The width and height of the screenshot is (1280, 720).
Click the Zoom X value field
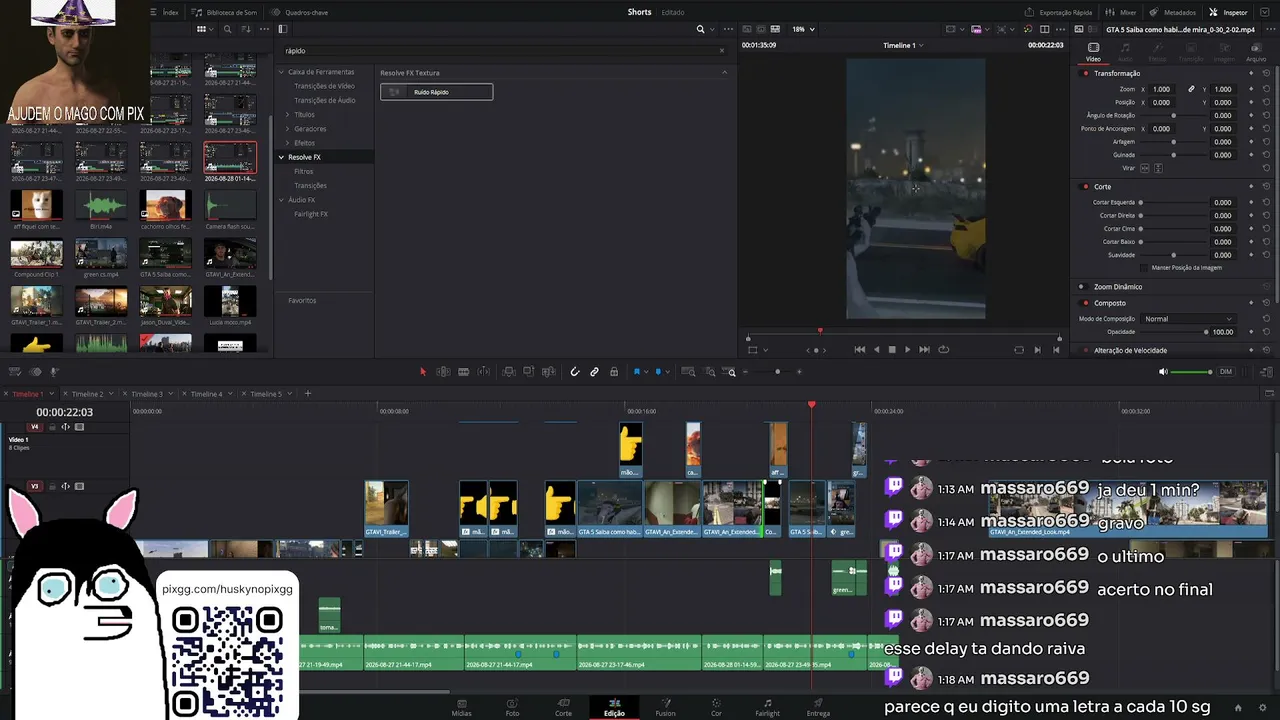pos(1161,89)
